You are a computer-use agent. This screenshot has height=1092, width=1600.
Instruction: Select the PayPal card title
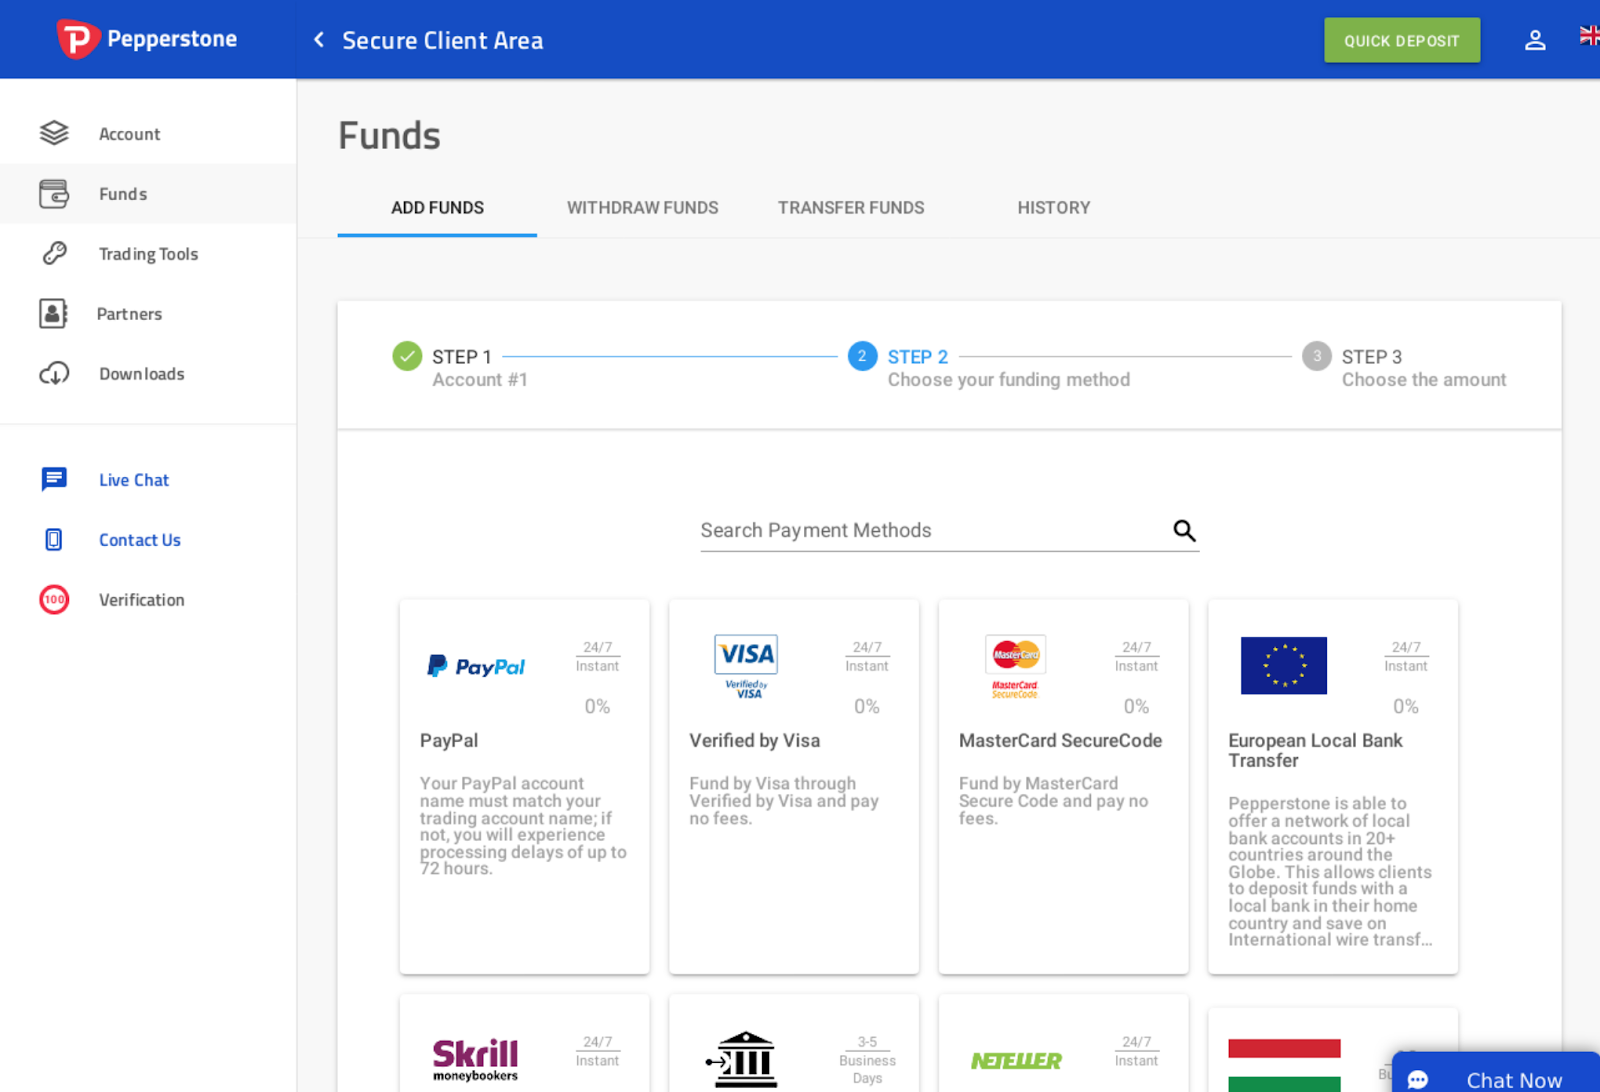(449, 740)
